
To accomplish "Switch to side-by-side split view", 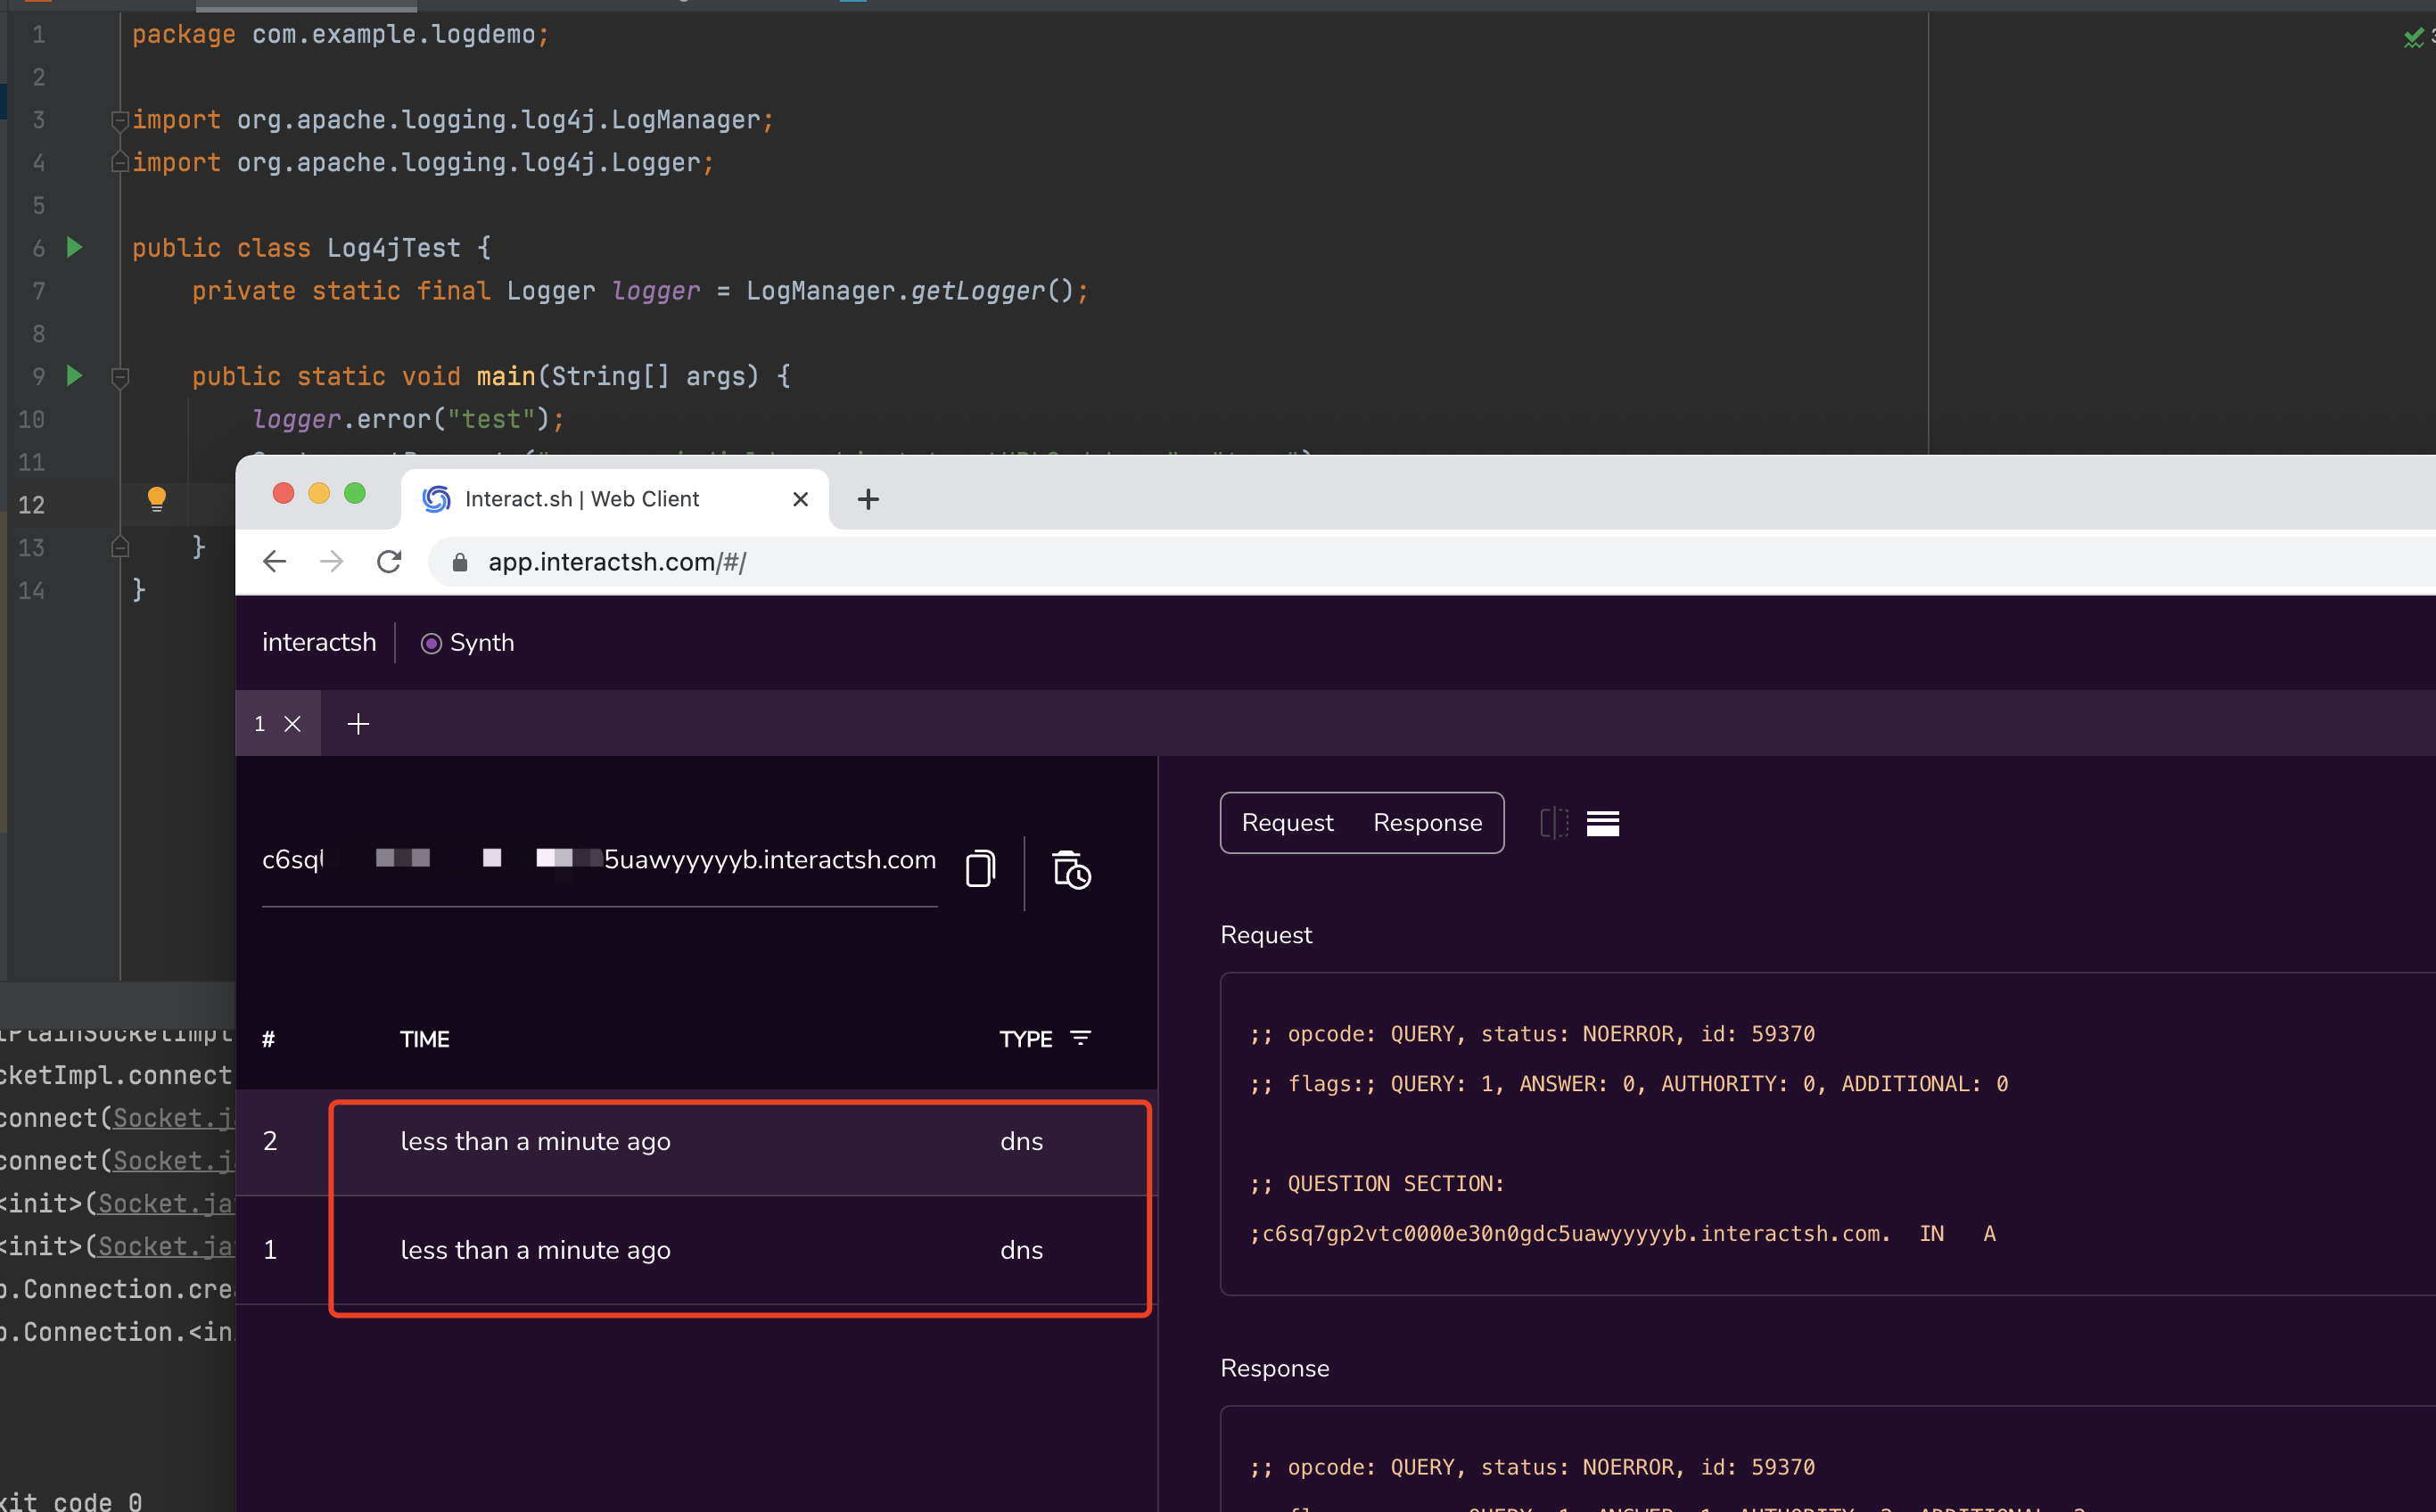I will (x=1553, y=823).
